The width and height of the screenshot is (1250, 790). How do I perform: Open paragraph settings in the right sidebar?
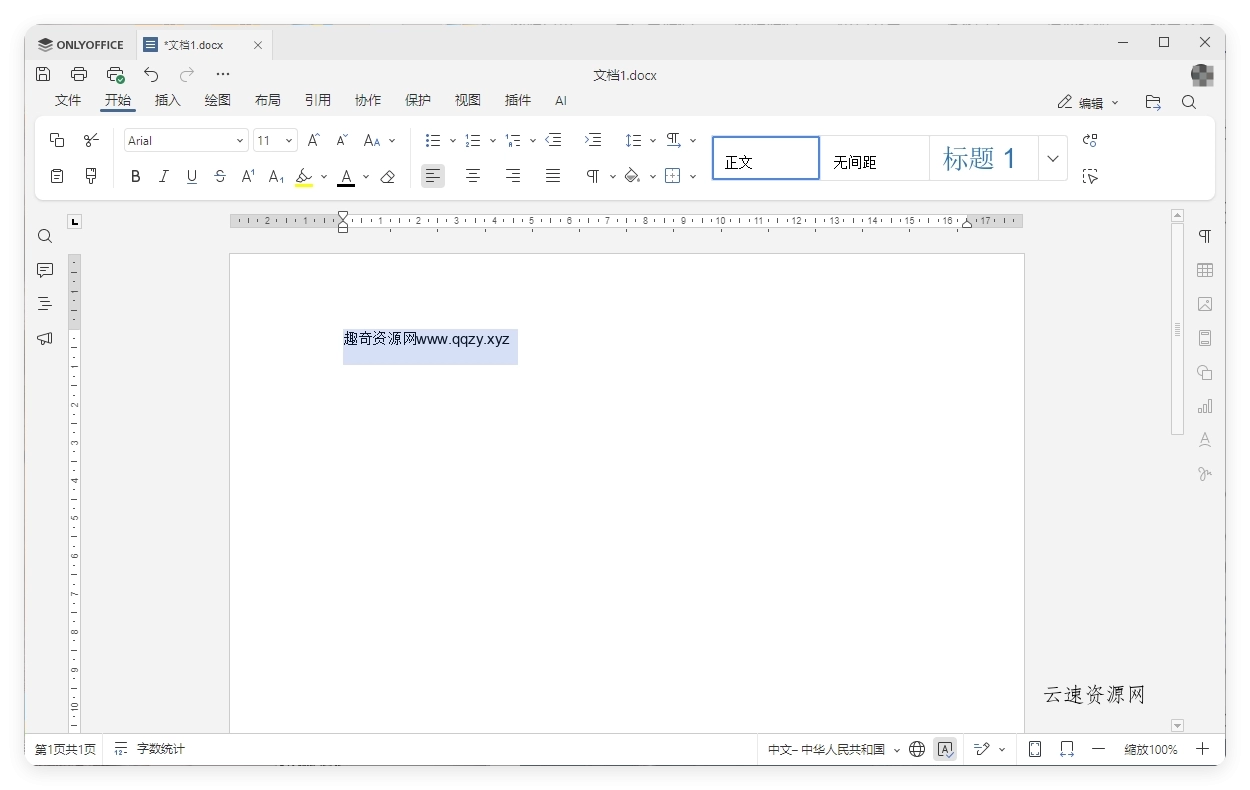click(x=1204, y=237)
